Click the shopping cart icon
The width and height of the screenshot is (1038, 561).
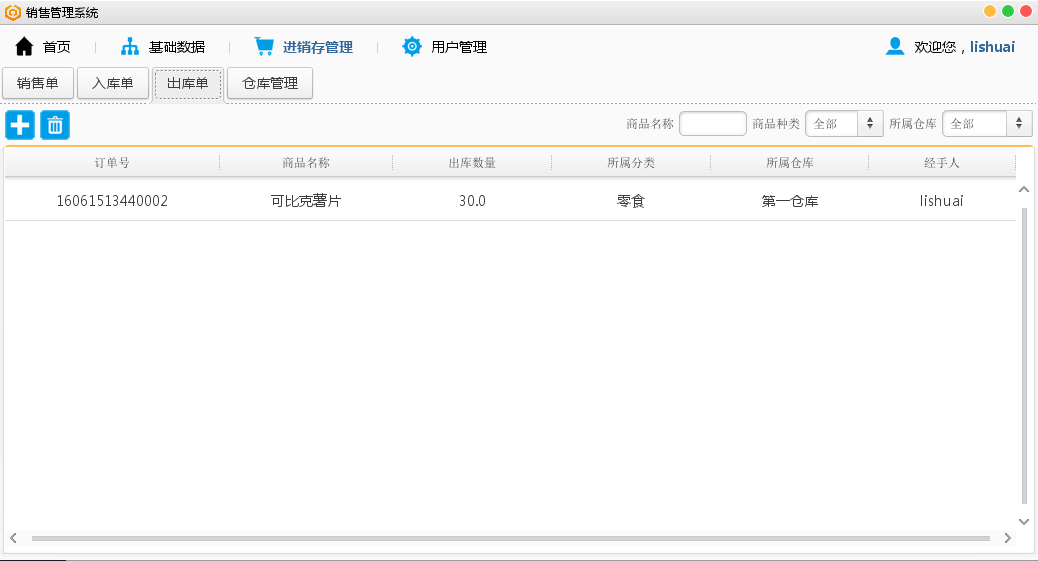click(264, 46)
